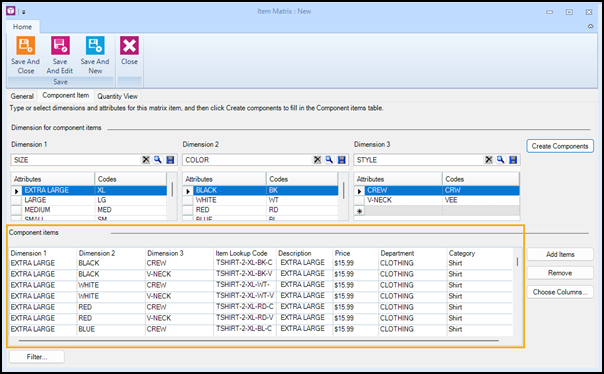This screenshot has width=604, height=374.
Task: Clear the COLOR dimension with X icon
Action: pos(317,159)
